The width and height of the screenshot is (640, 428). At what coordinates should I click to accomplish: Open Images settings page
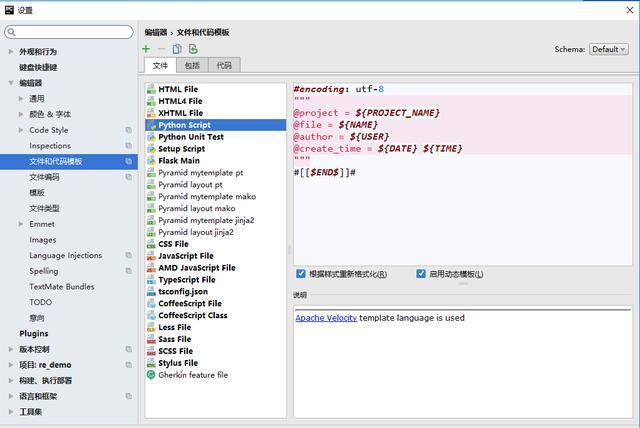[x=42, y=240]
